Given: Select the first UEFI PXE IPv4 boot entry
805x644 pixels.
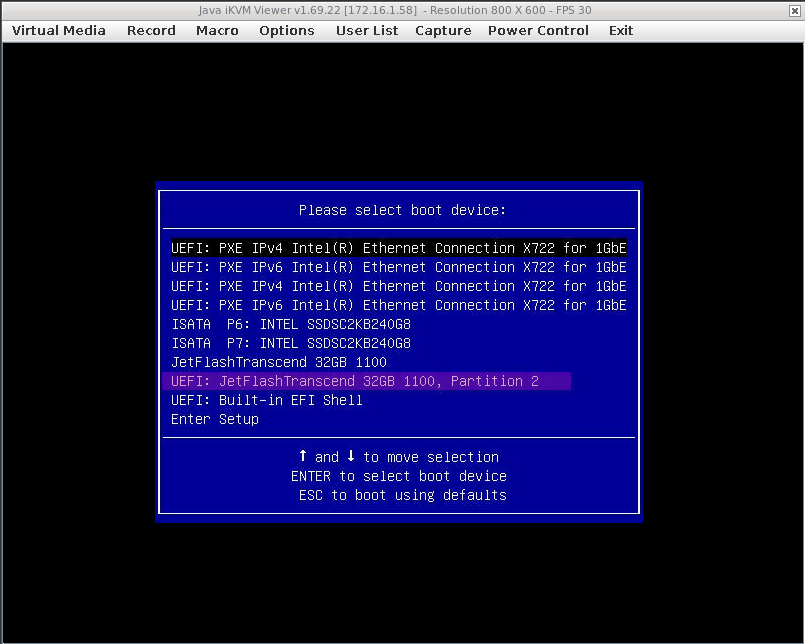Looking at the screenshot, I should 399,248.
